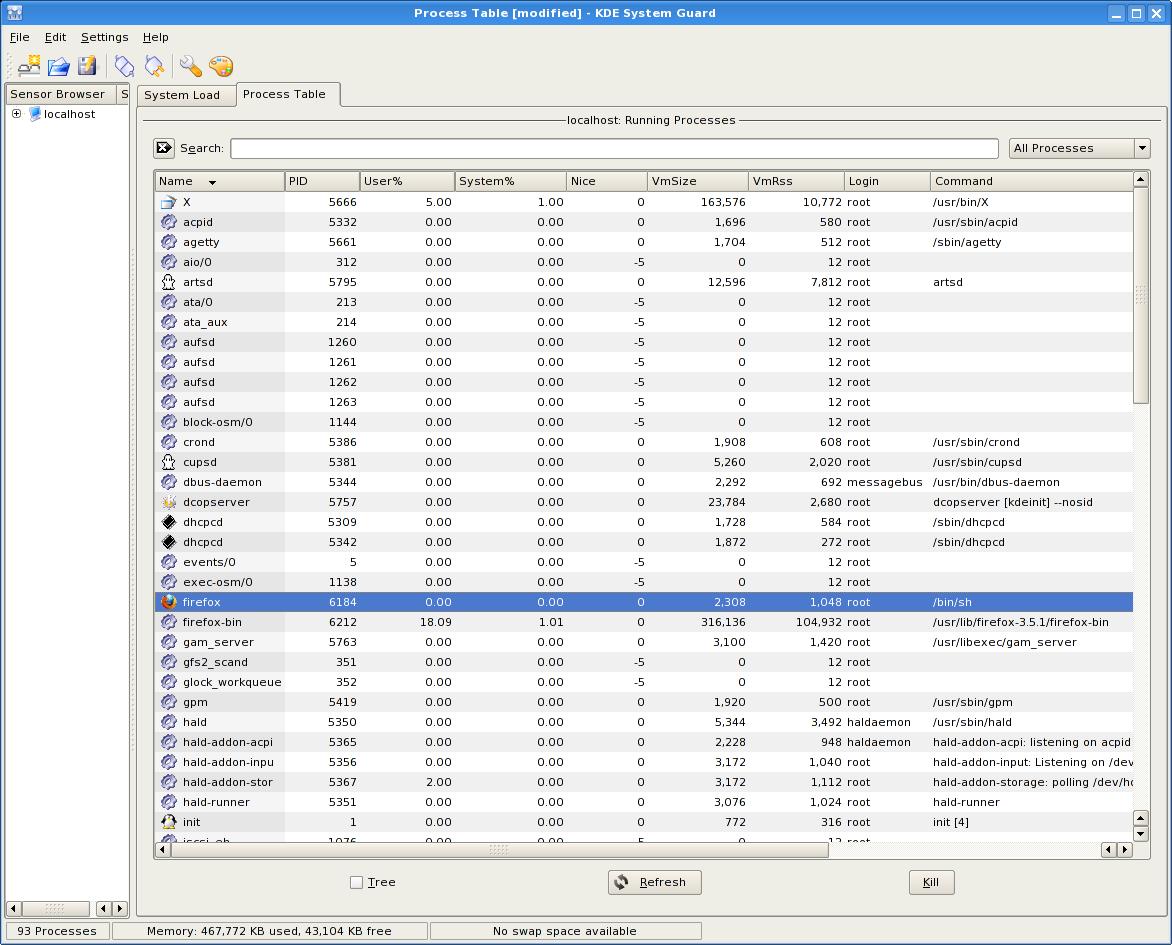Sort processes by the PID column header
The width and height of the screenshot is (1172, 945).
(322, 181)
